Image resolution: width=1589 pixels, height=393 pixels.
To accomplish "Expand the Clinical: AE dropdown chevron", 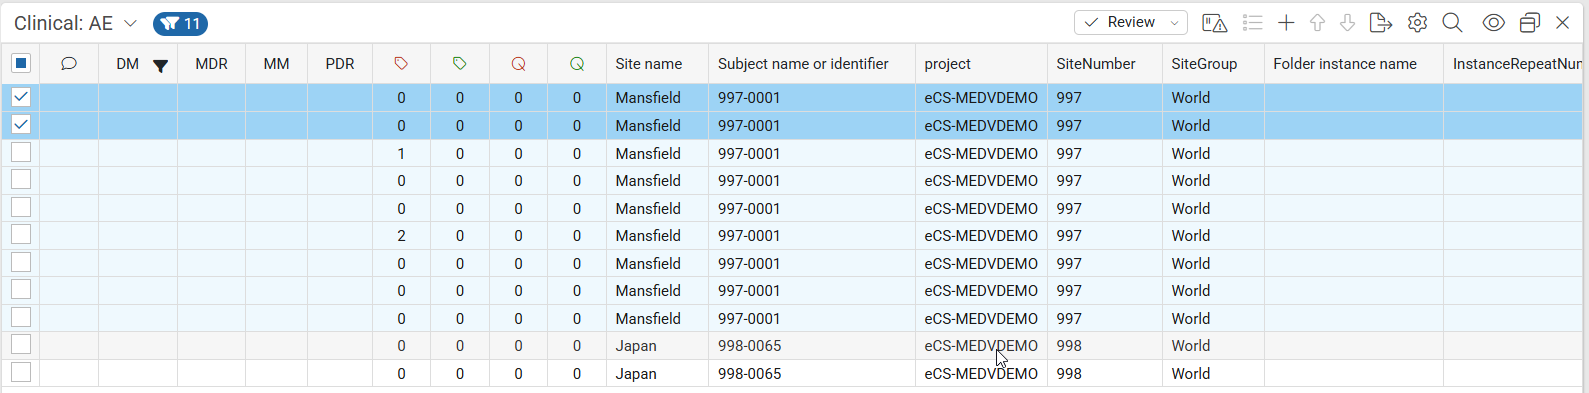I will click(130, 23).
